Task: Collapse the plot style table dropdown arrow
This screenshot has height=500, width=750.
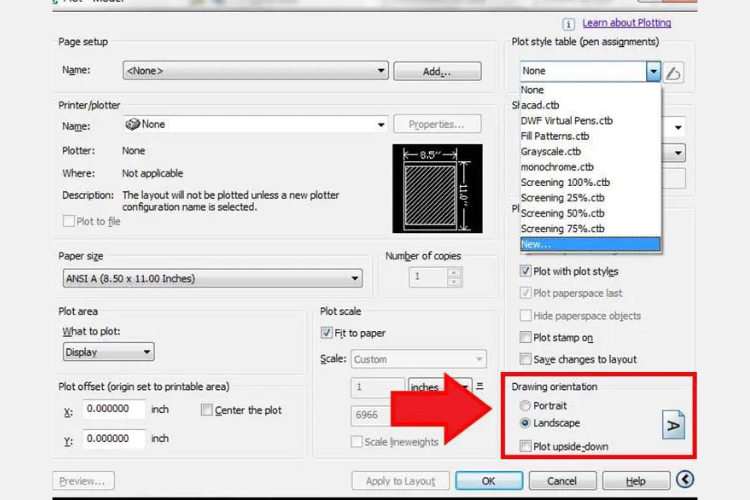Action: 653,71
